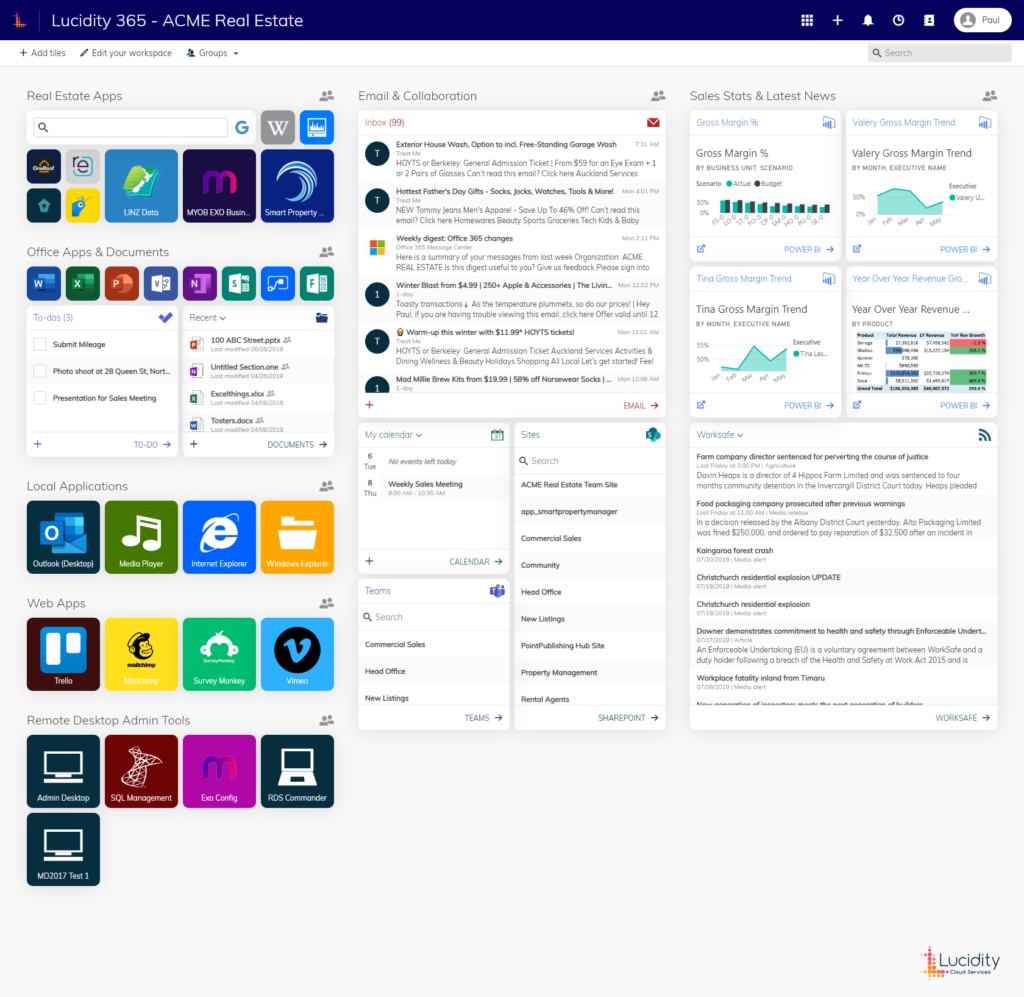The height and width of the screenshot is (997, 1024).
Task: Open the Trello web app tile
Action: [x=63, y=654]
